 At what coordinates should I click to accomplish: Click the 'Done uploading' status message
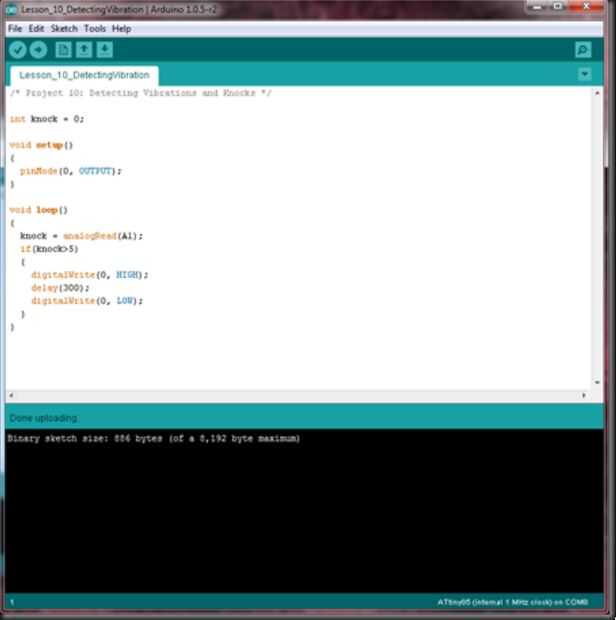click(43, 418)
